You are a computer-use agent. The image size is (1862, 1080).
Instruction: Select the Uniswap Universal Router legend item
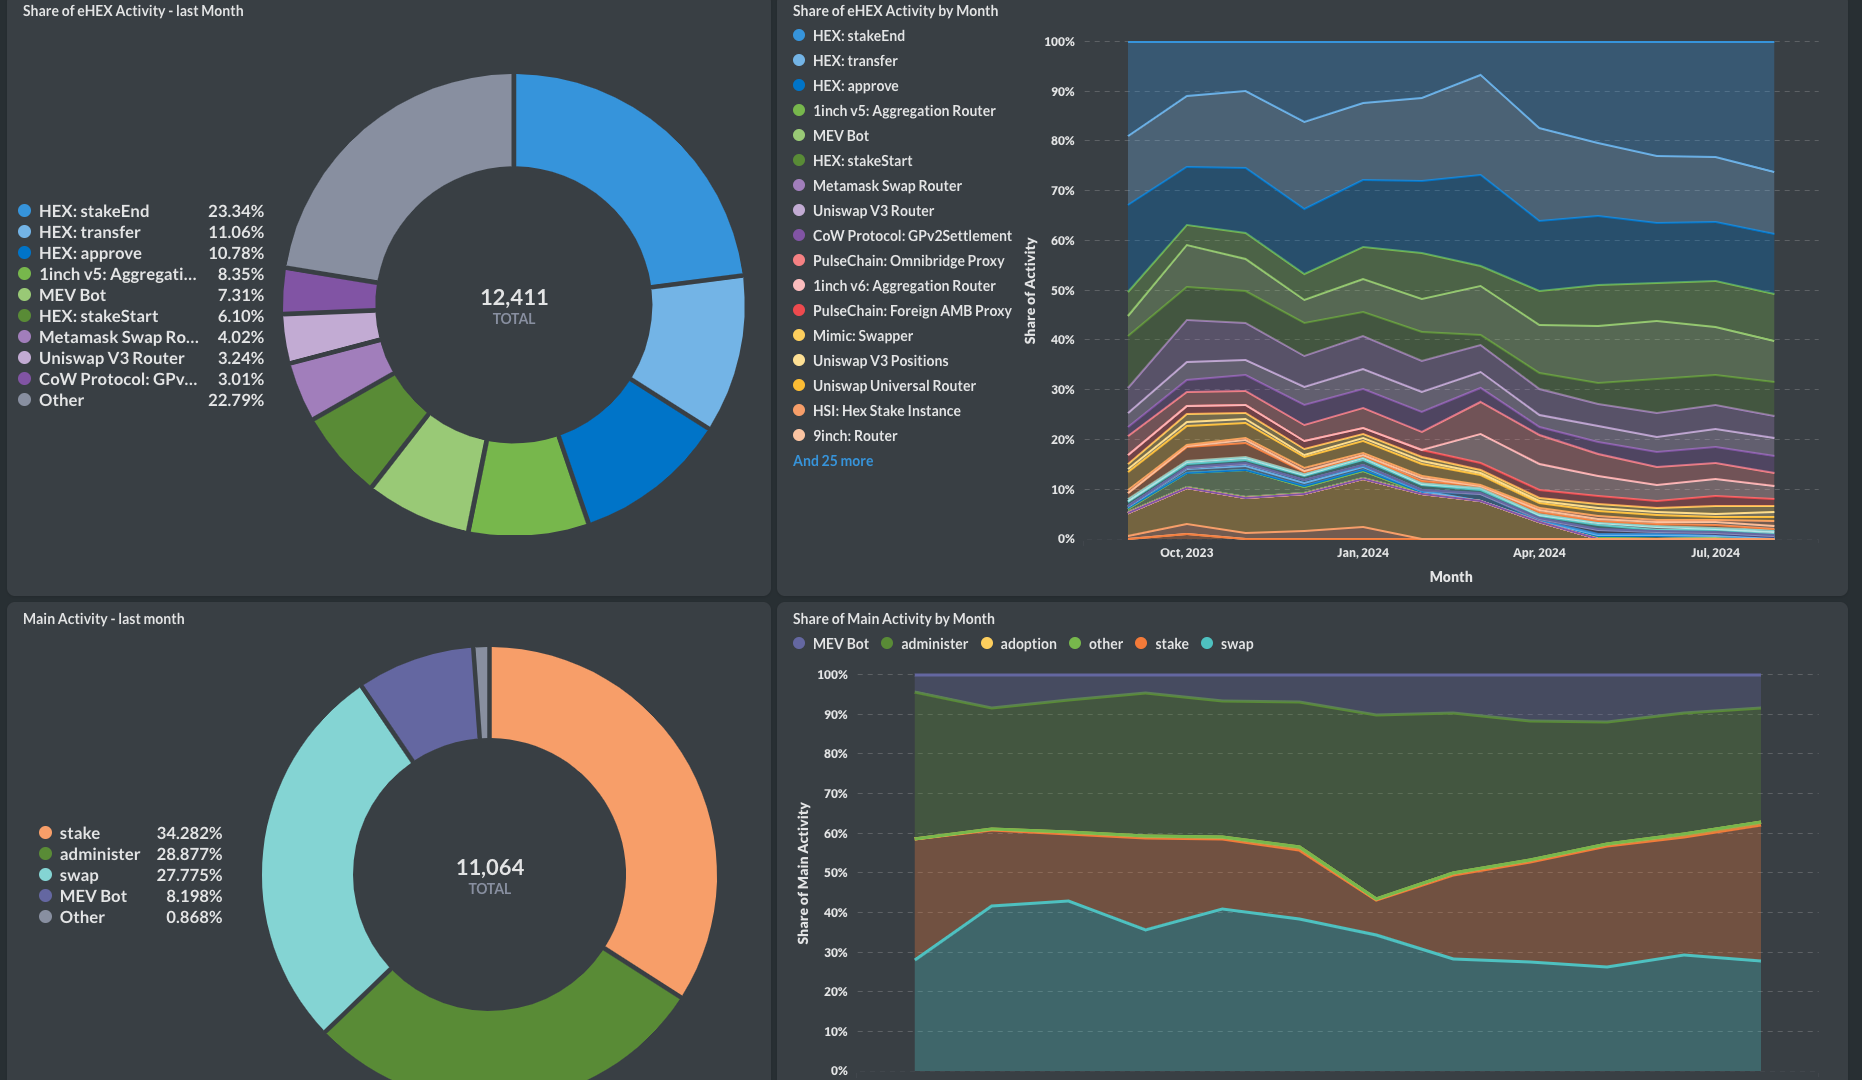pyautogui.click(x=884, y=386)
